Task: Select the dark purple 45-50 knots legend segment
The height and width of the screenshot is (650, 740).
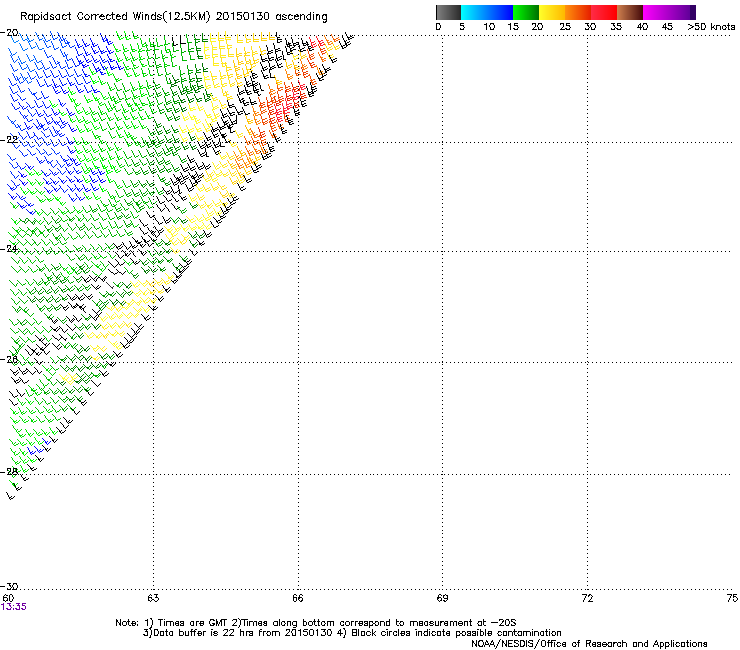Action: point(682,12)
